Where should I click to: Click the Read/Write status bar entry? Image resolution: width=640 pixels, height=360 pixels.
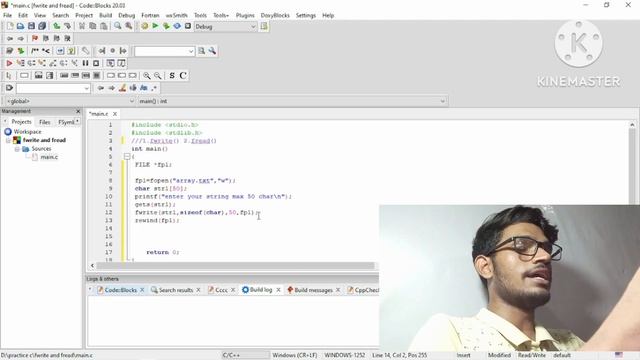pos(532,356)
